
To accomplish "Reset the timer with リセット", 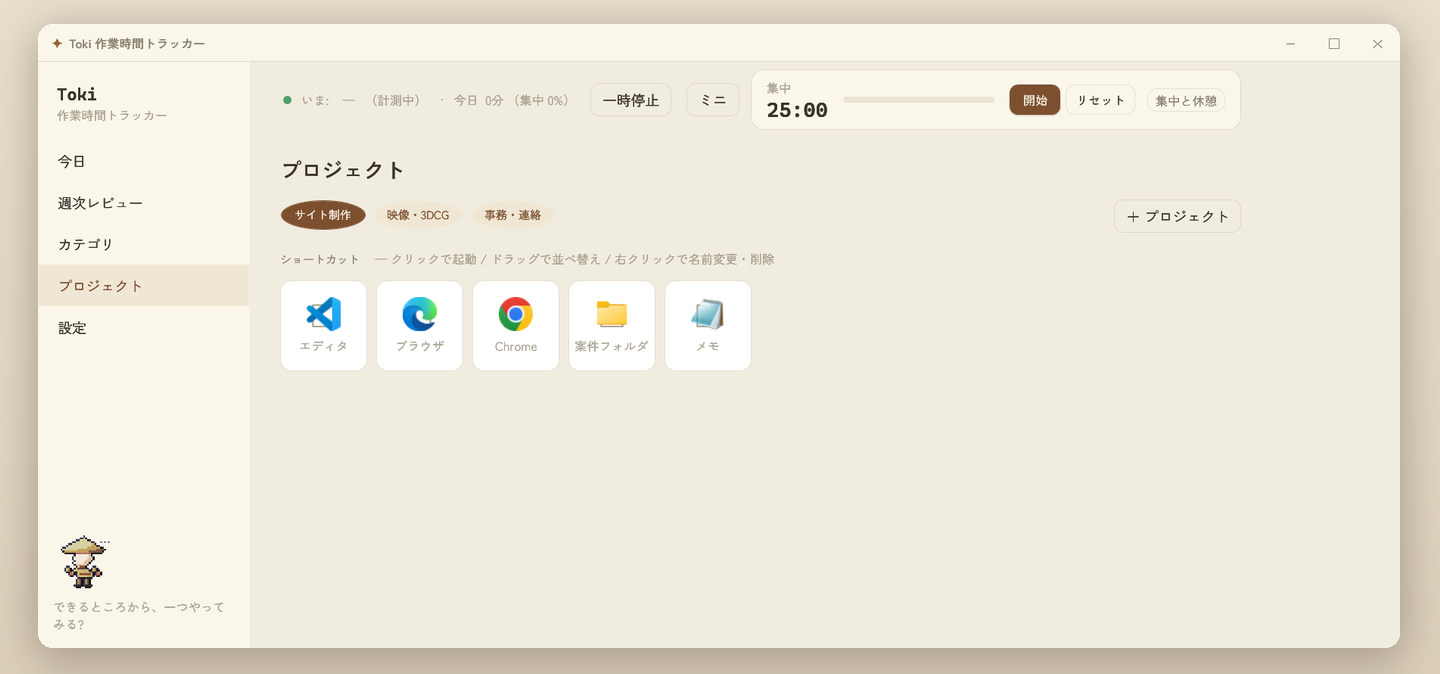I will pos(1100,100).
